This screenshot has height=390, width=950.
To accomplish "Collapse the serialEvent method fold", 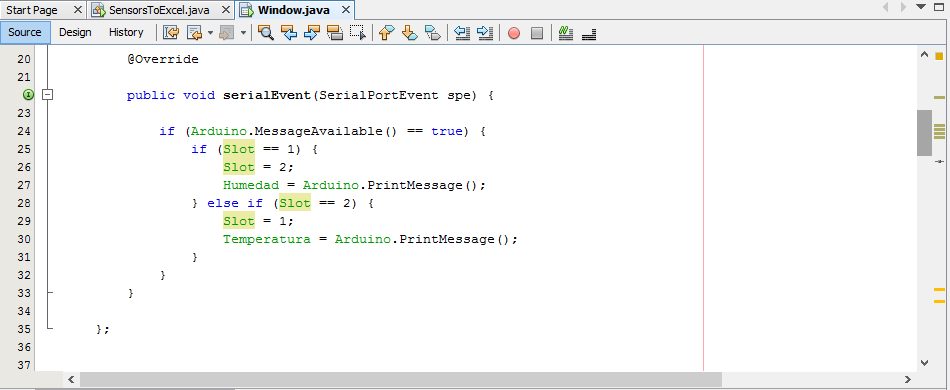I will (x=47, y=94).
